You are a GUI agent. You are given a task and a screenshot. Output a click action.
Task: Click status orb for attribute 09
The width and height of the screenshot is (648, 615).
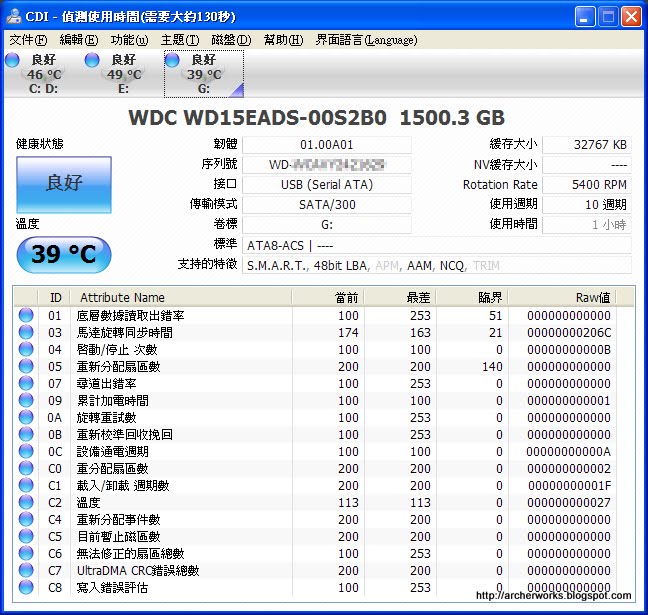[x=26, y=400]
